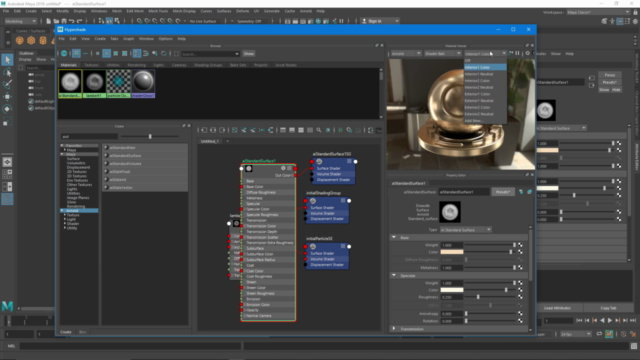This screenshot has height=360, width=640.
Task: Open the Type dropdown in Property Editor
Action: pyautogui.click(x=466, y=230)
